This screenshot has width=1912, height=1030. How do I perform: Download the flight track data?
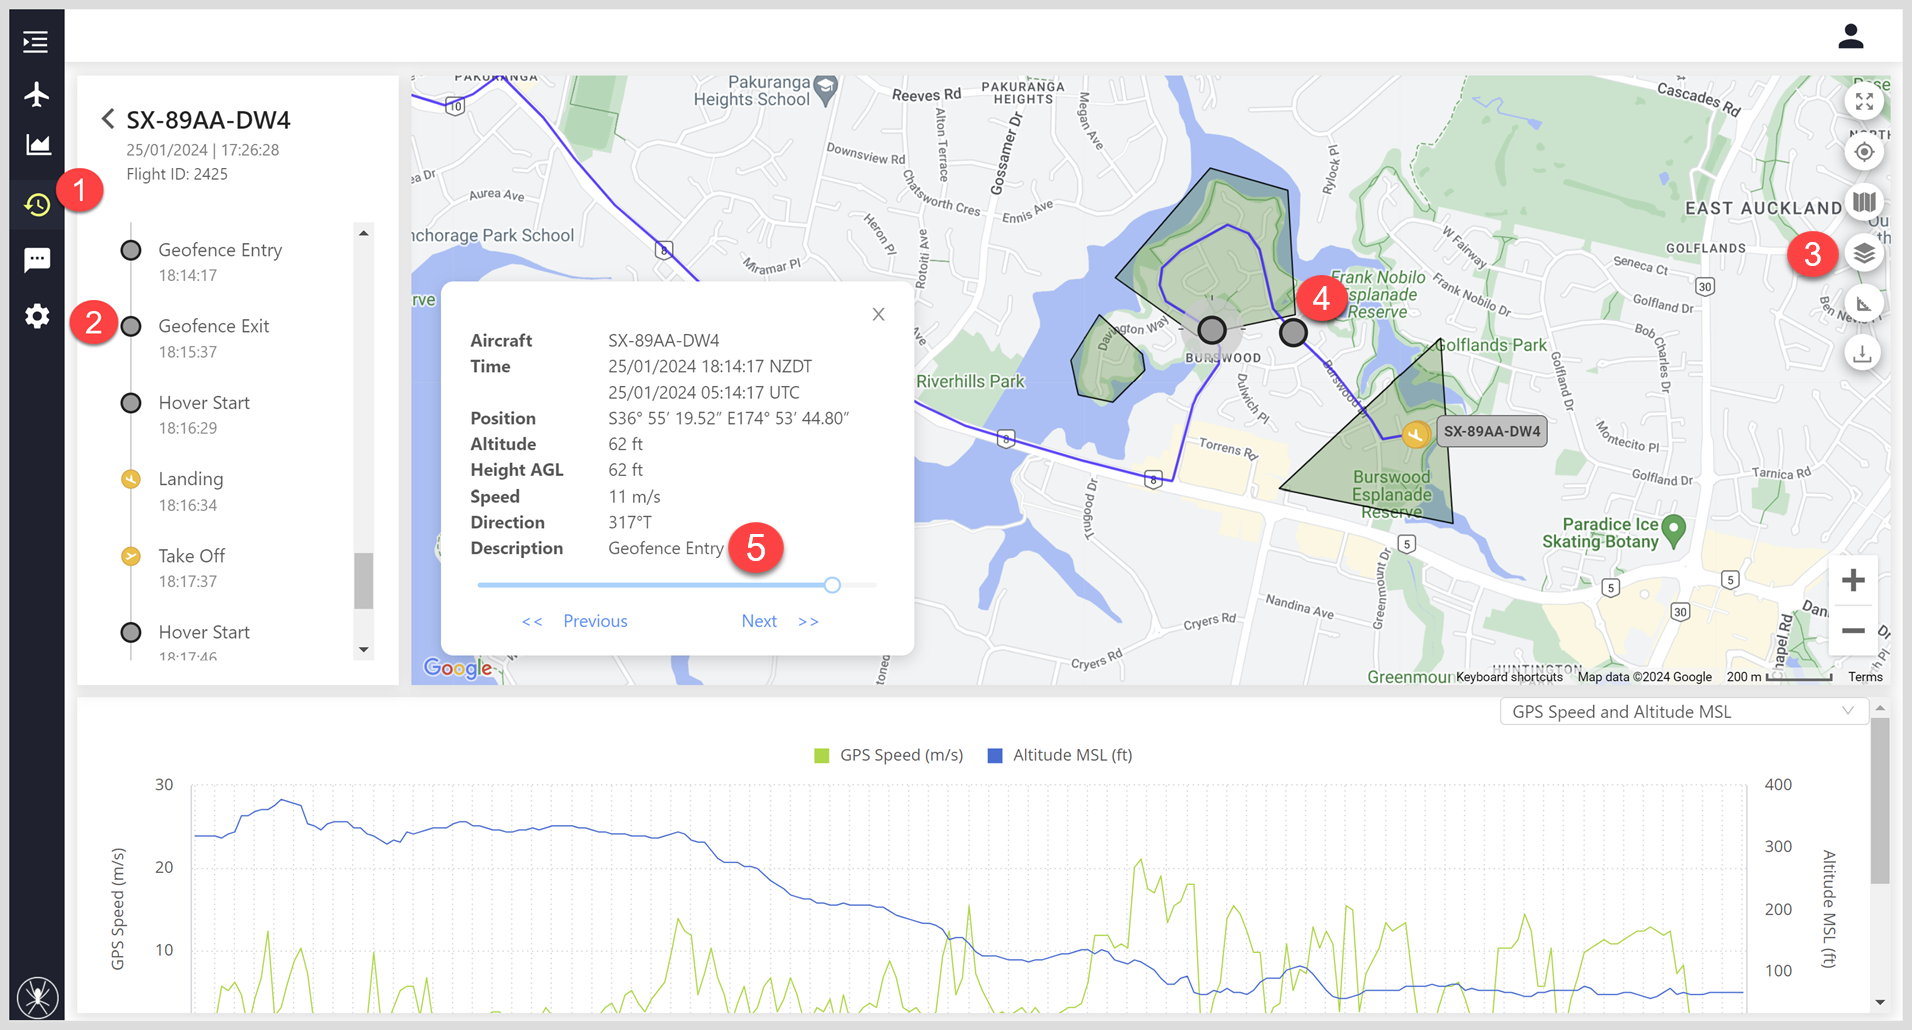tap(1862, 354)
